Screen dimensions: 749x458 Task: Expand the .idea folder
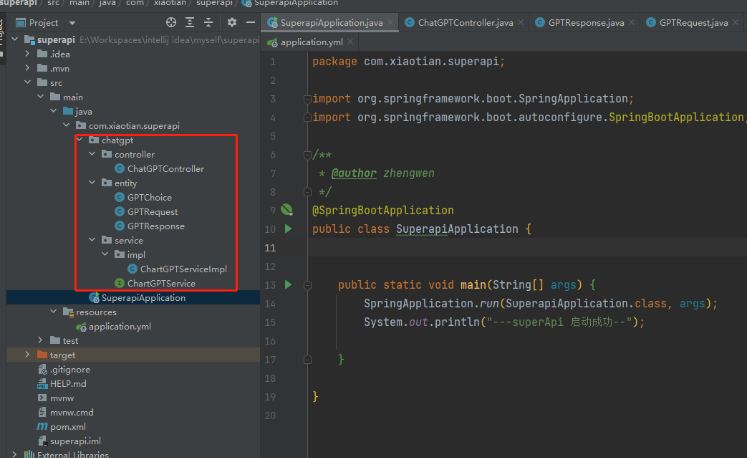[x=27, y=54]
